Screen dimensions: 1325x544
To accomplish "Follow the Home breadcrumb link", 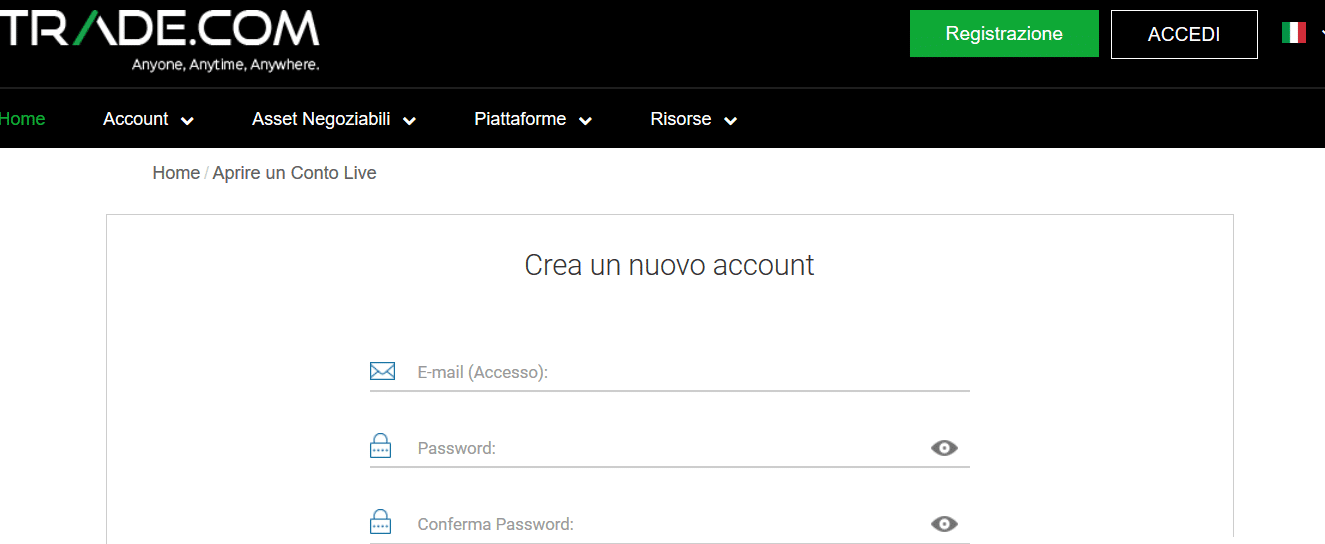I will [176, 173].
